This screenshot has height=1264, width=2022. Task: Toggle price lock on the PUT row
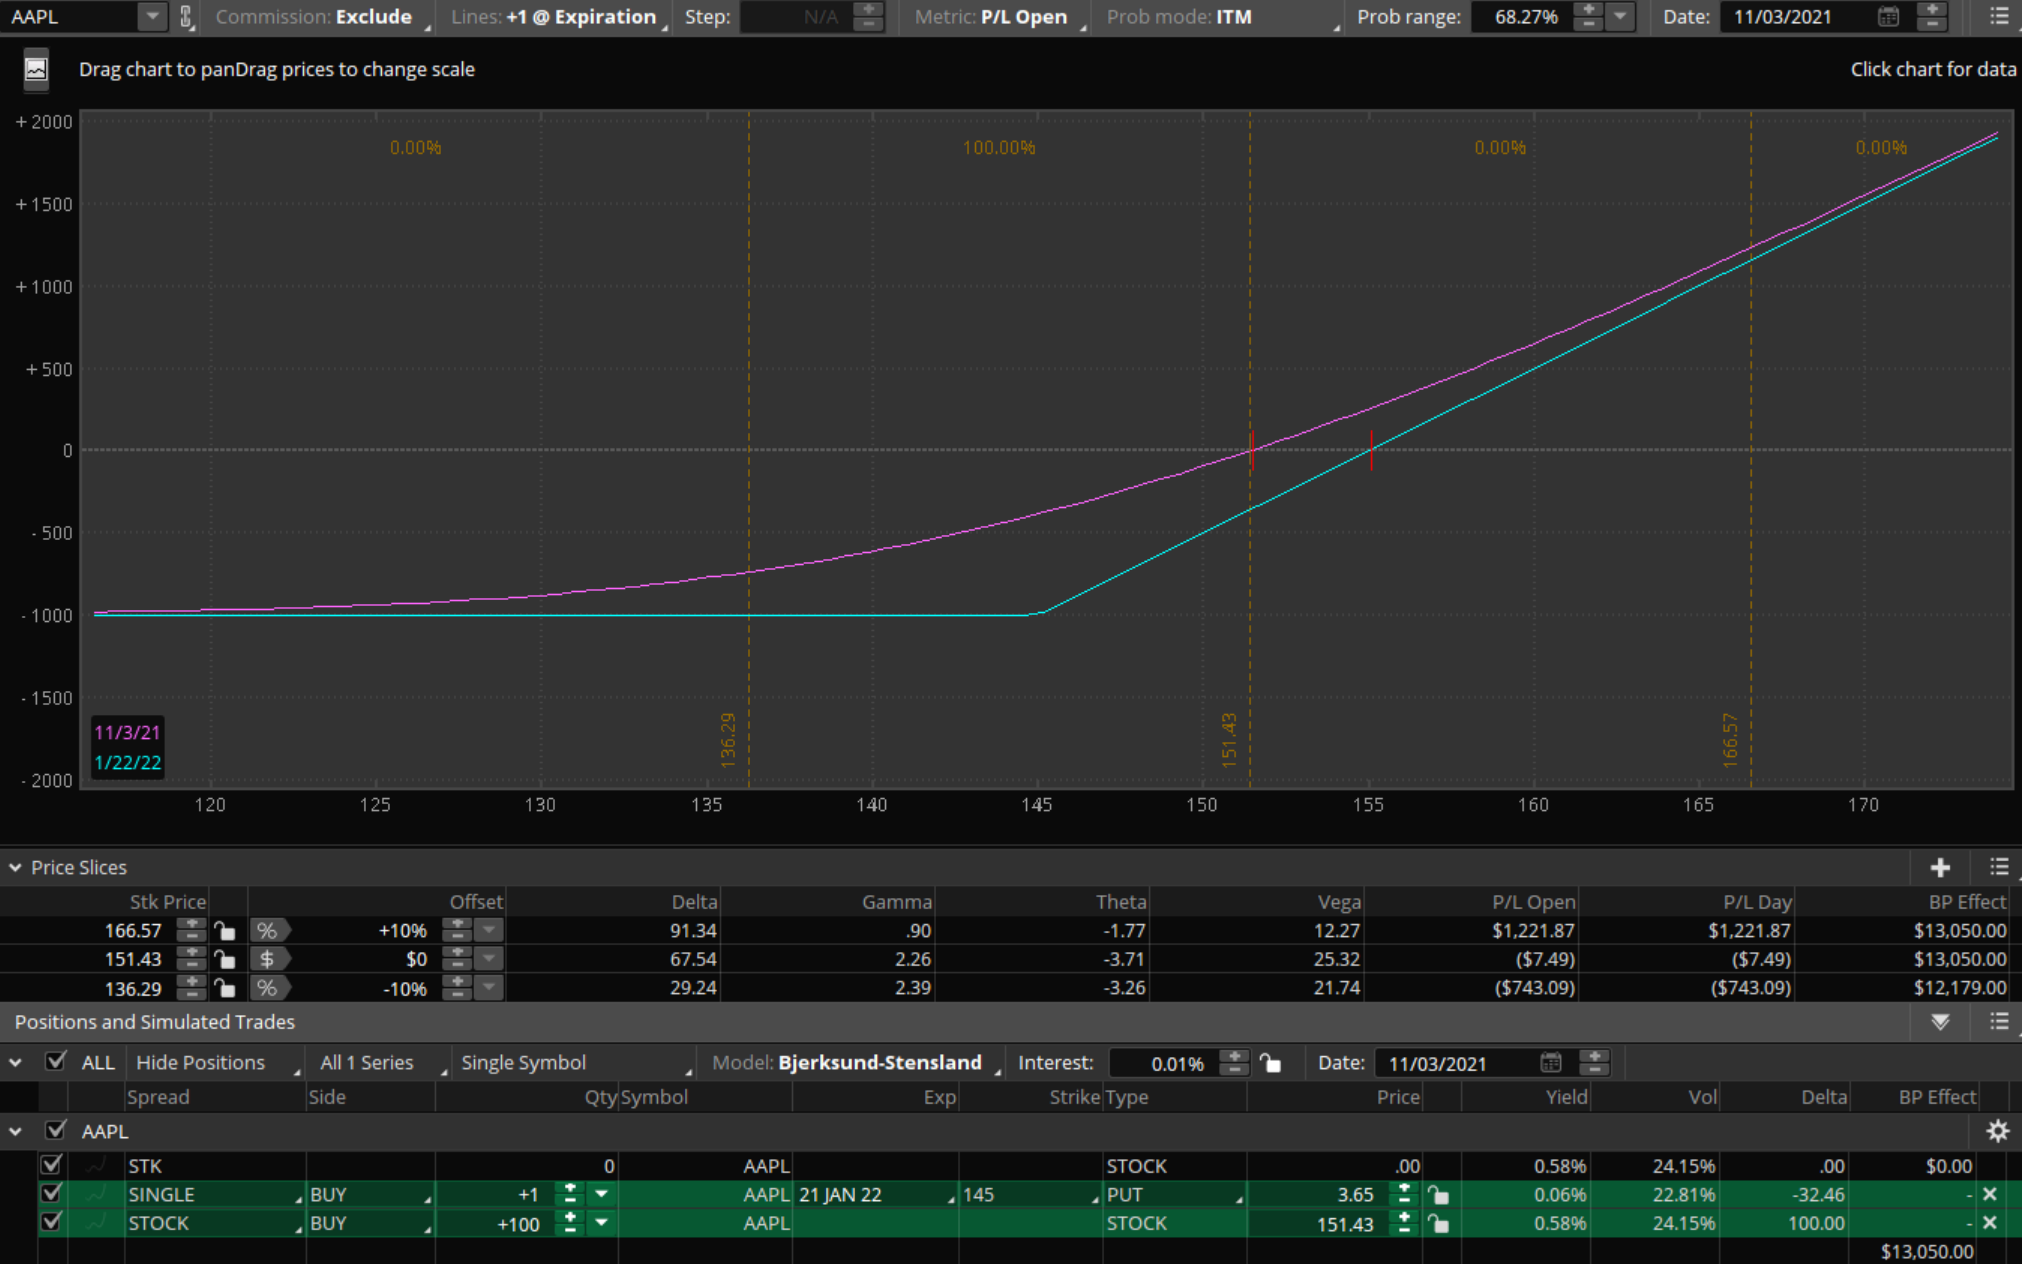(x=1438, y=1195)
